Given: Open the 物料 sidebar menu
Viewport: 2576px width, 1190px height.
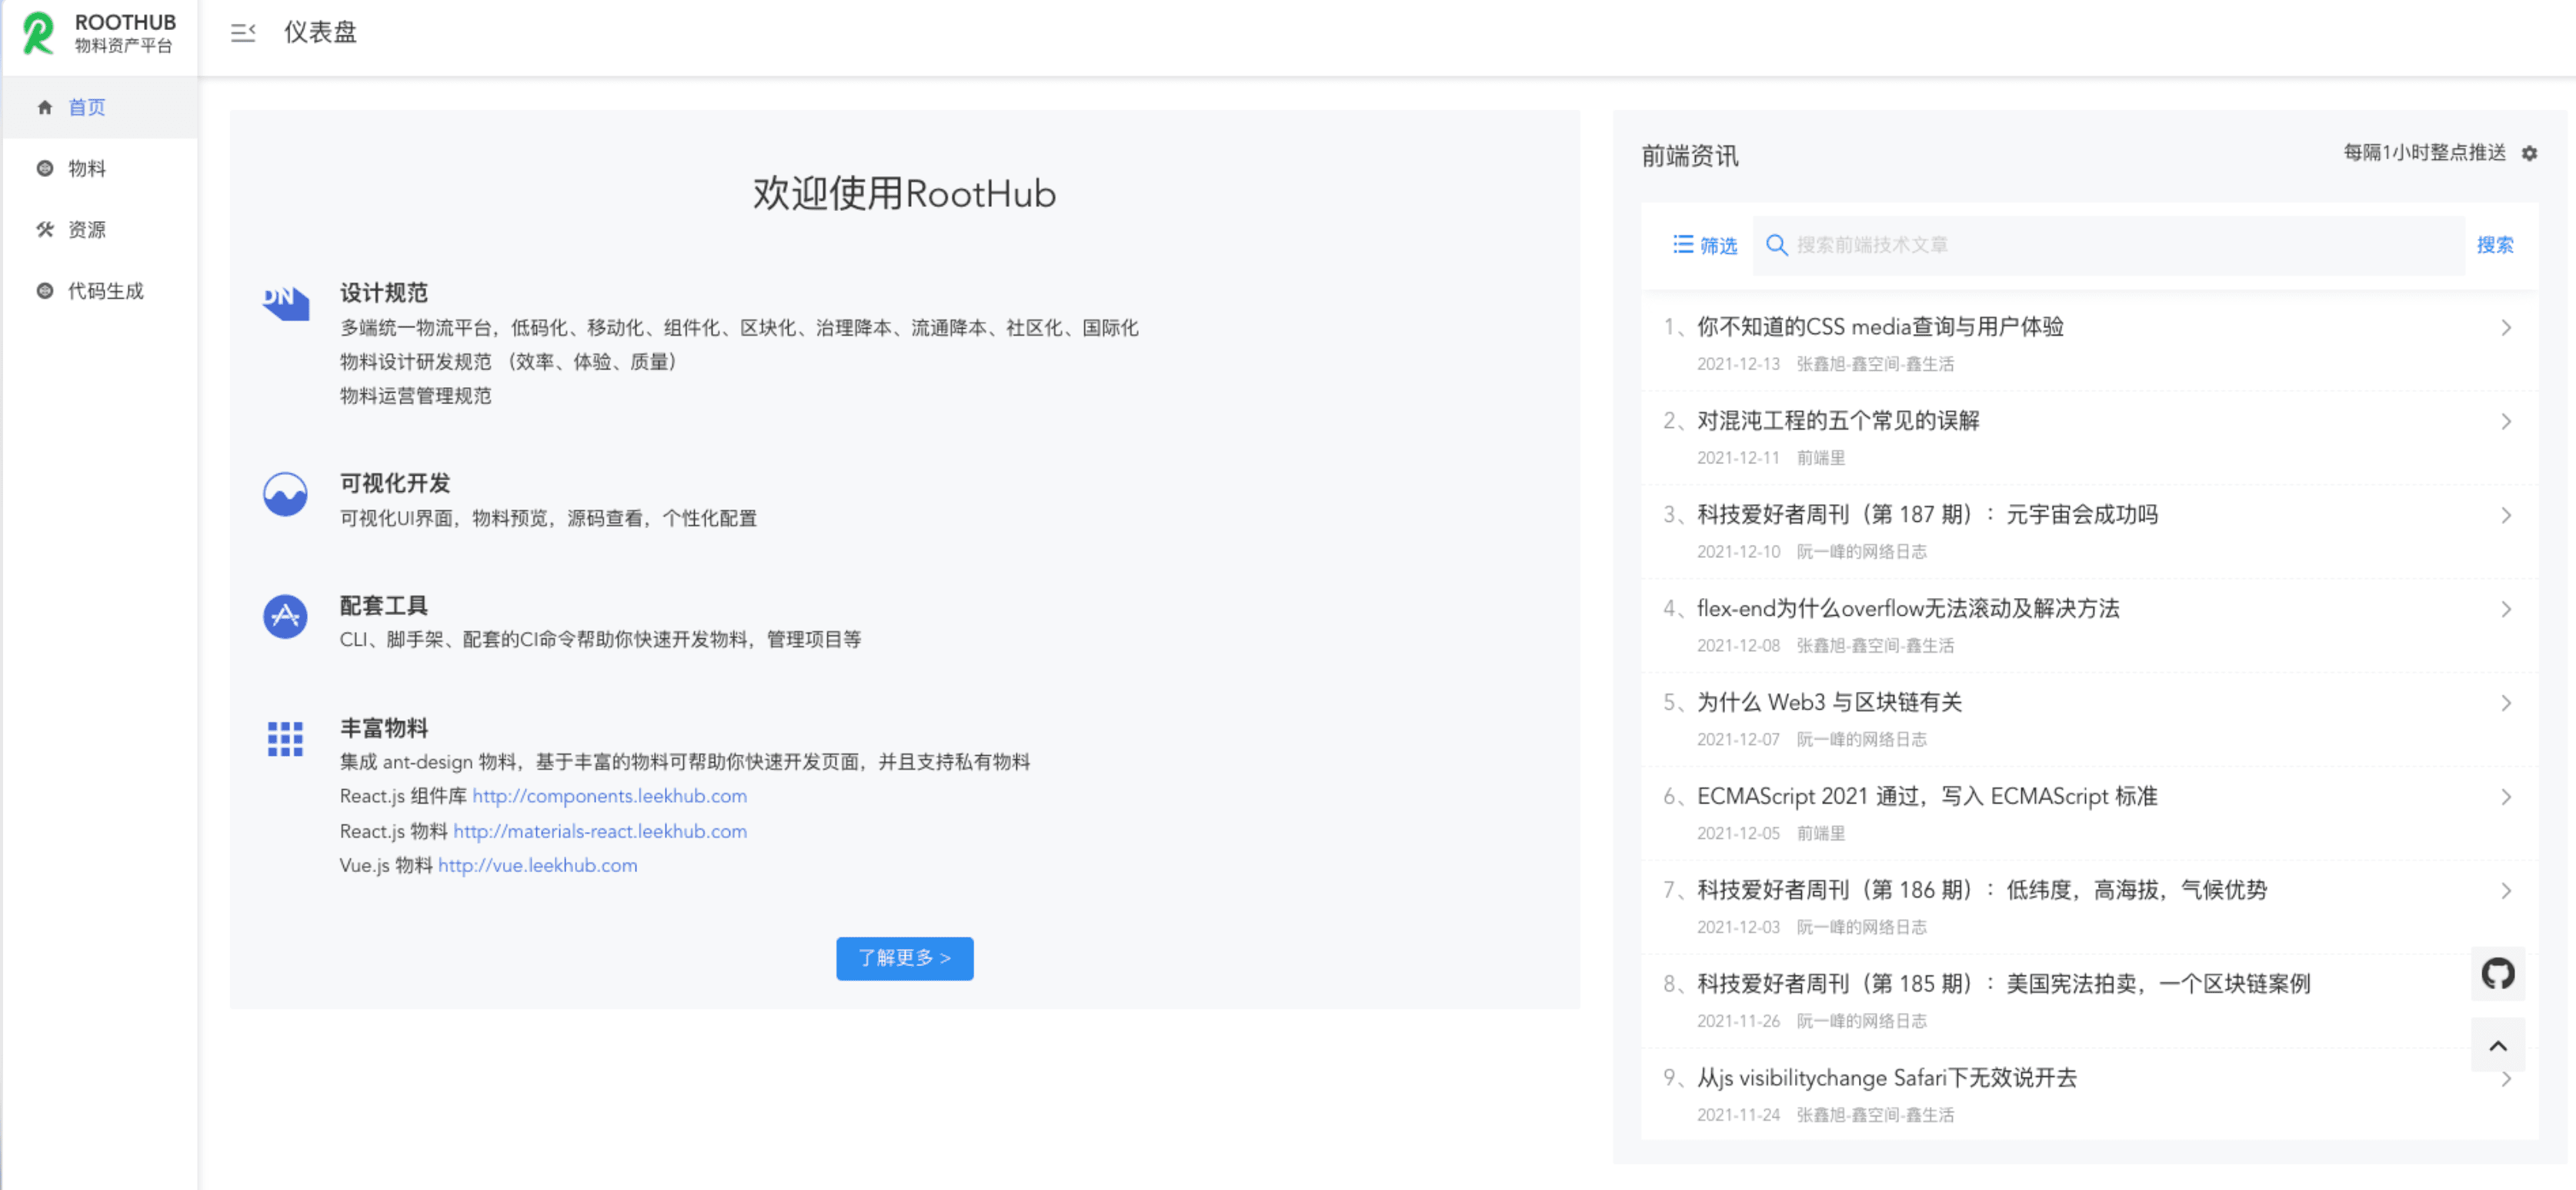Looking at the screenshot, I should [x=87, y=169].
